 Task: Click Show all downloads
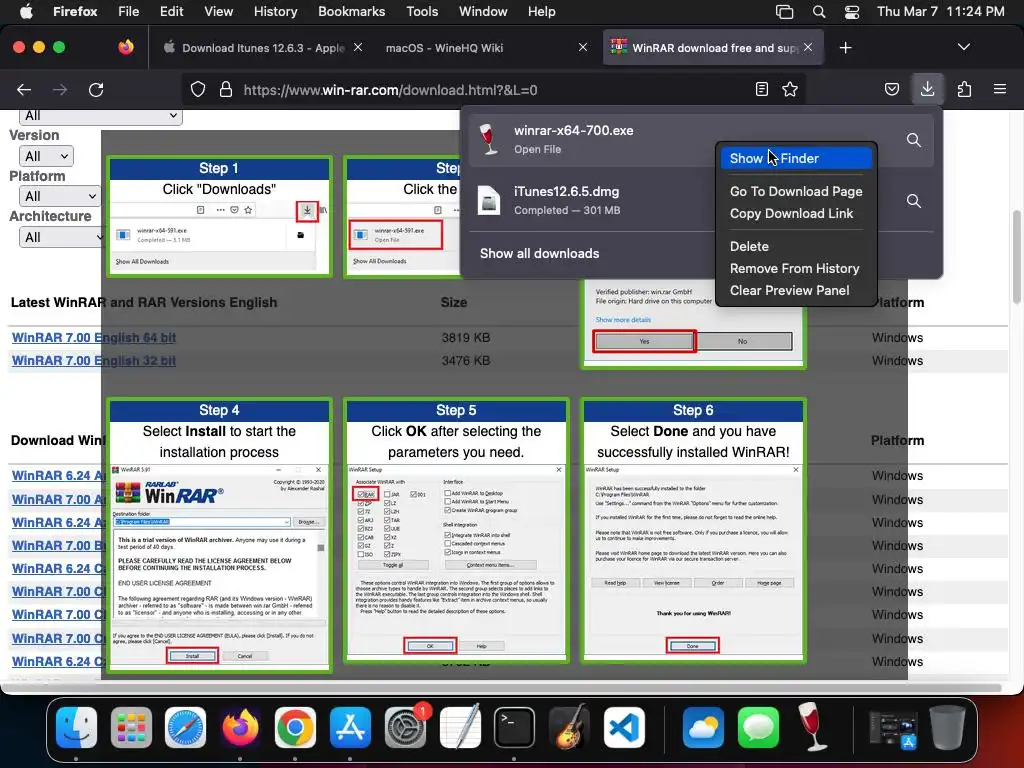pyautogui.click(x=539, y=253)
